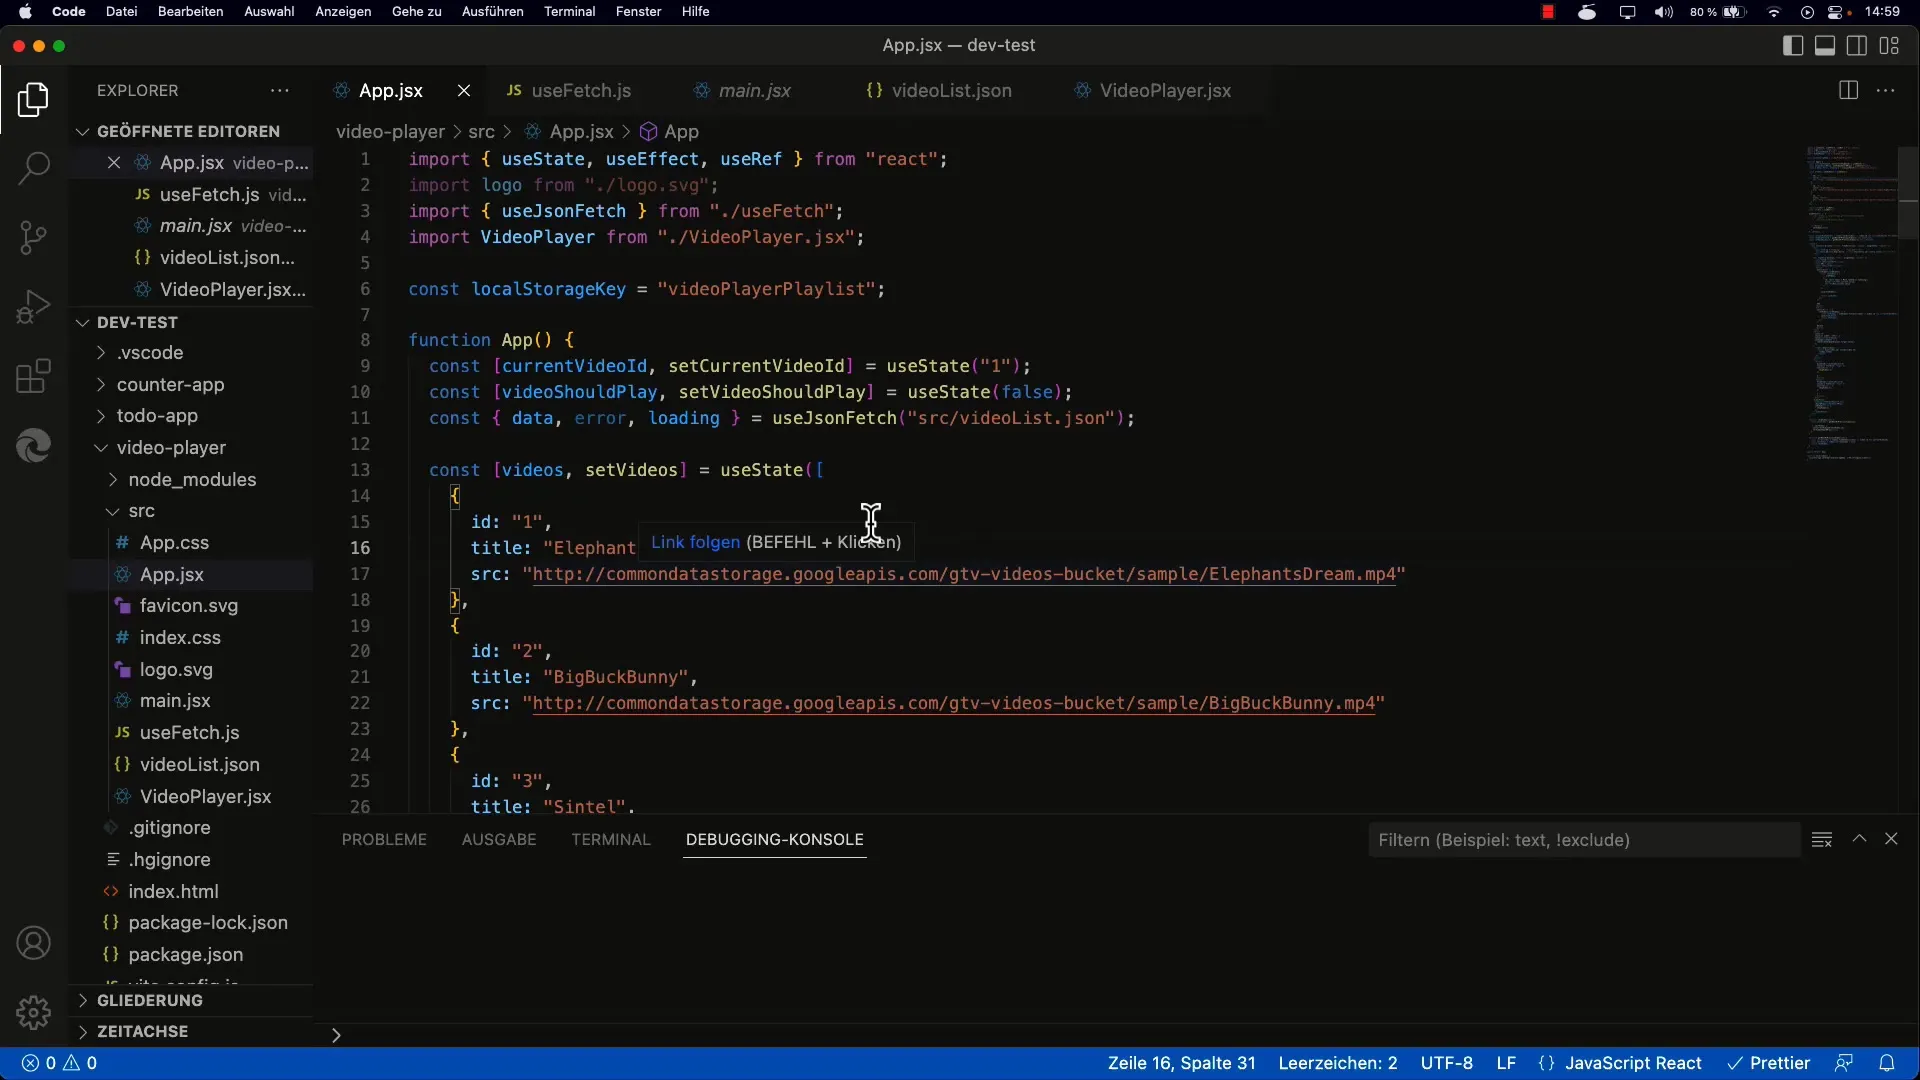The width and height of the screenshot is (1920, 1080).
Task: Open the Extensions view icon
Action: [x=33, y=377]
